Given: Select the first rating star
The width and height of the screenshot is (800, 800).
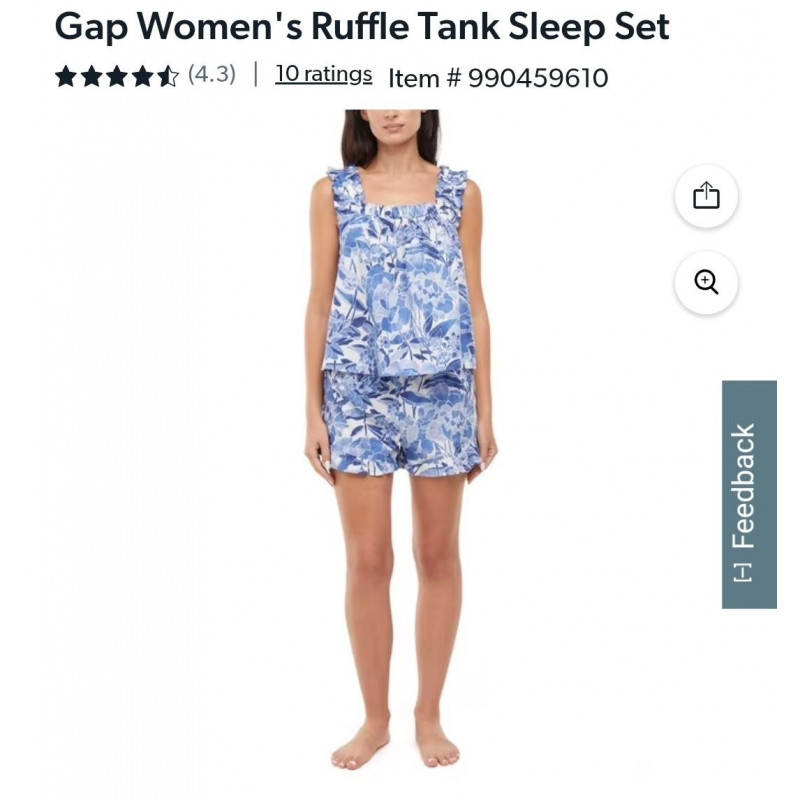Looking at the screenshot, I should pyautogui.click(x=66, y=77).
